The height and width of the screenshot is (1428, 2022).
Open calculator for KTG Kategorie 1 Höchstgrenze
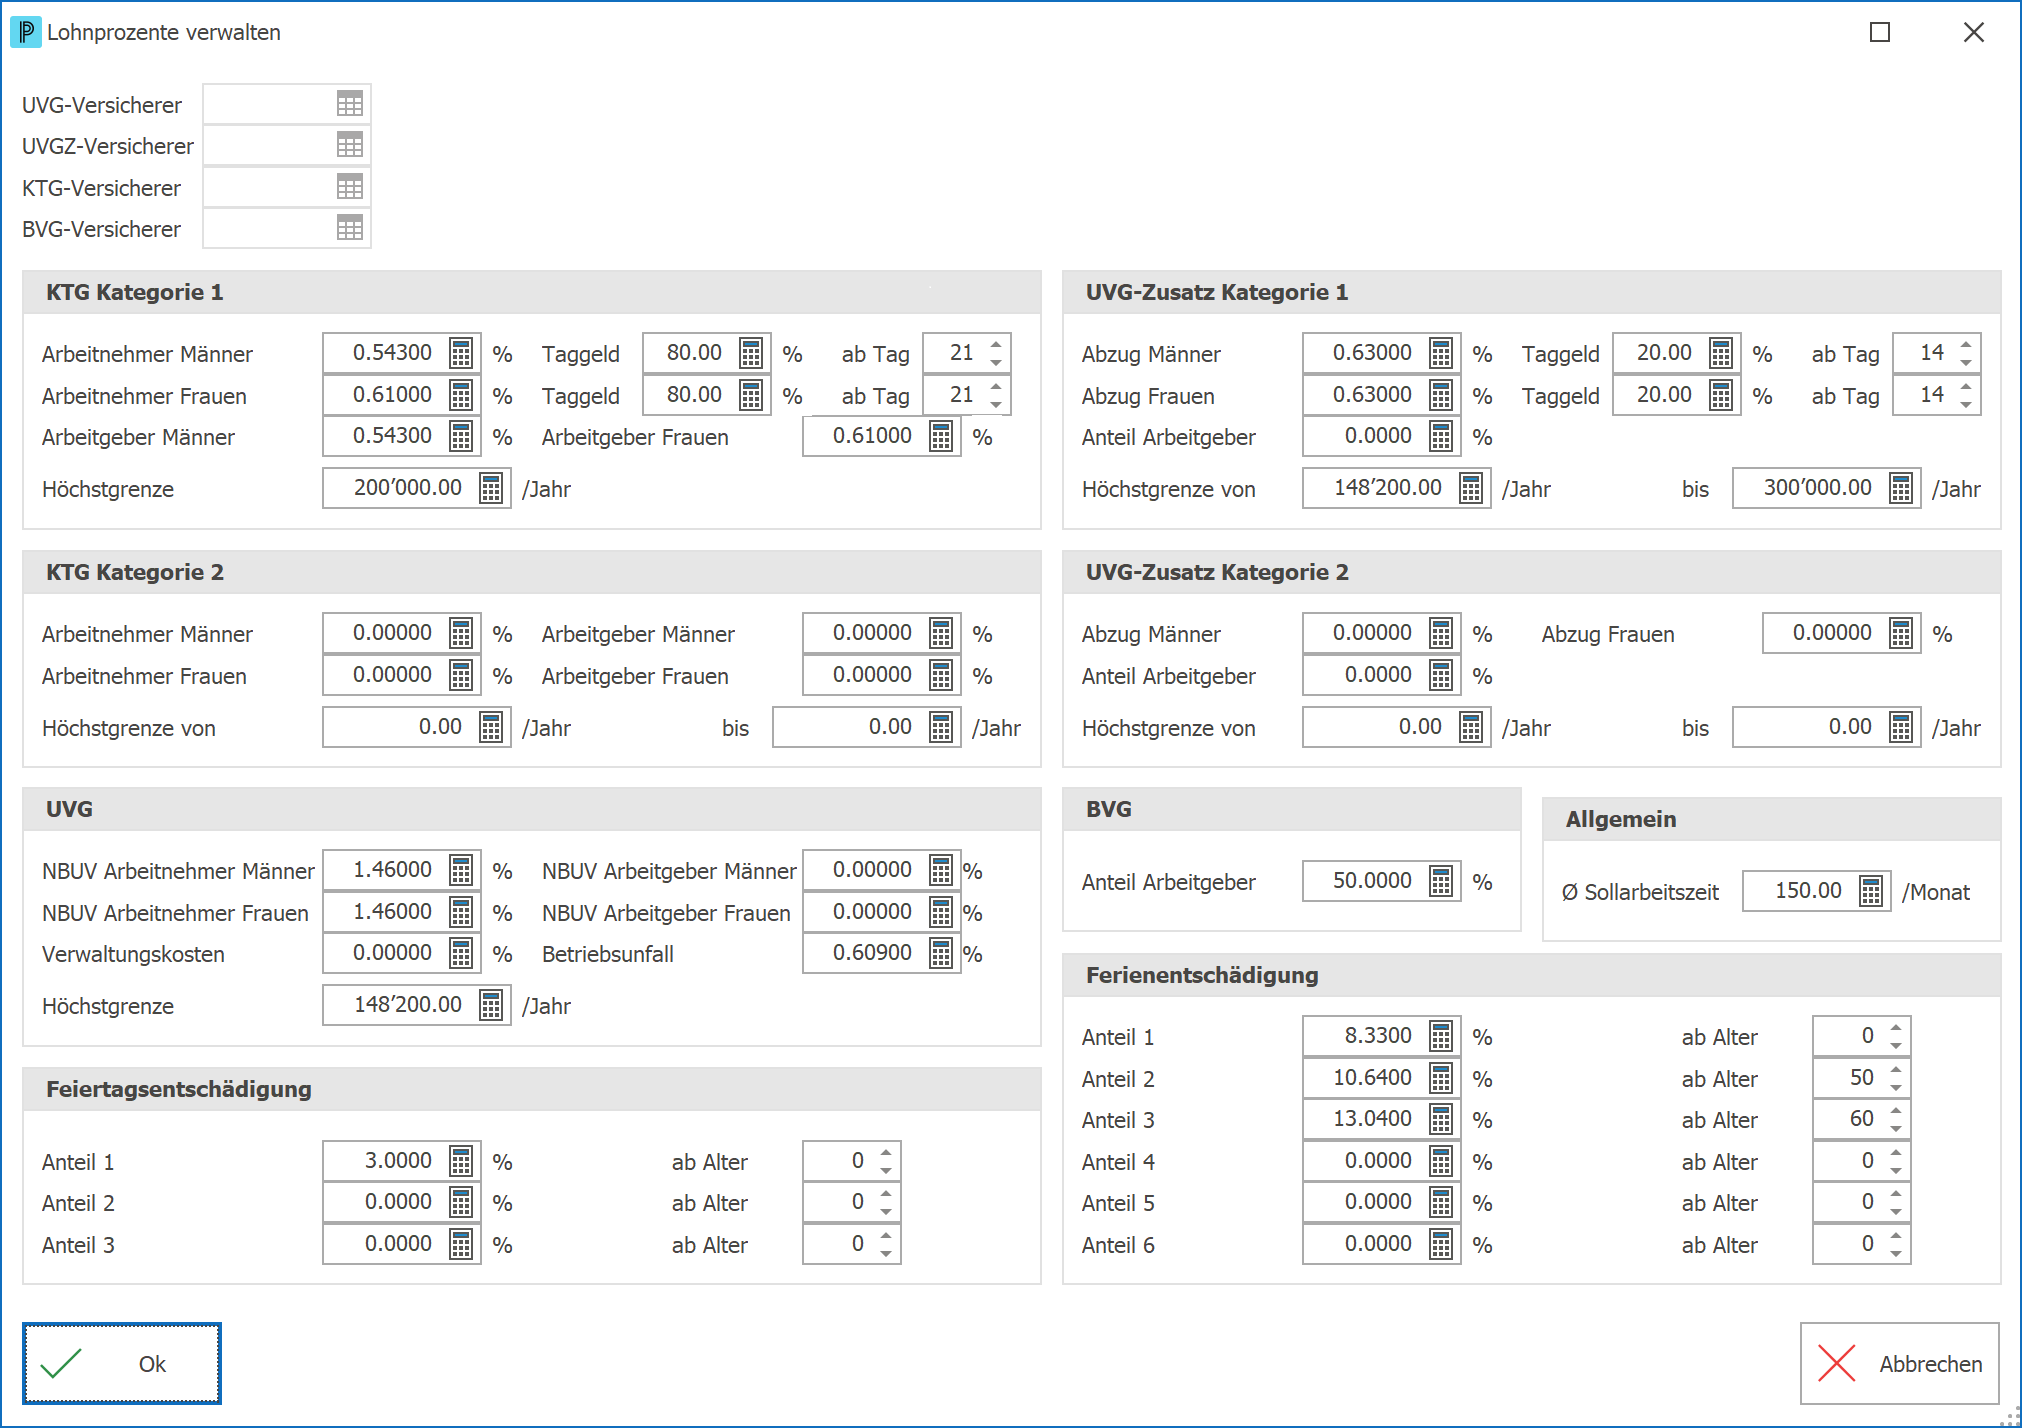click(491, 488)
